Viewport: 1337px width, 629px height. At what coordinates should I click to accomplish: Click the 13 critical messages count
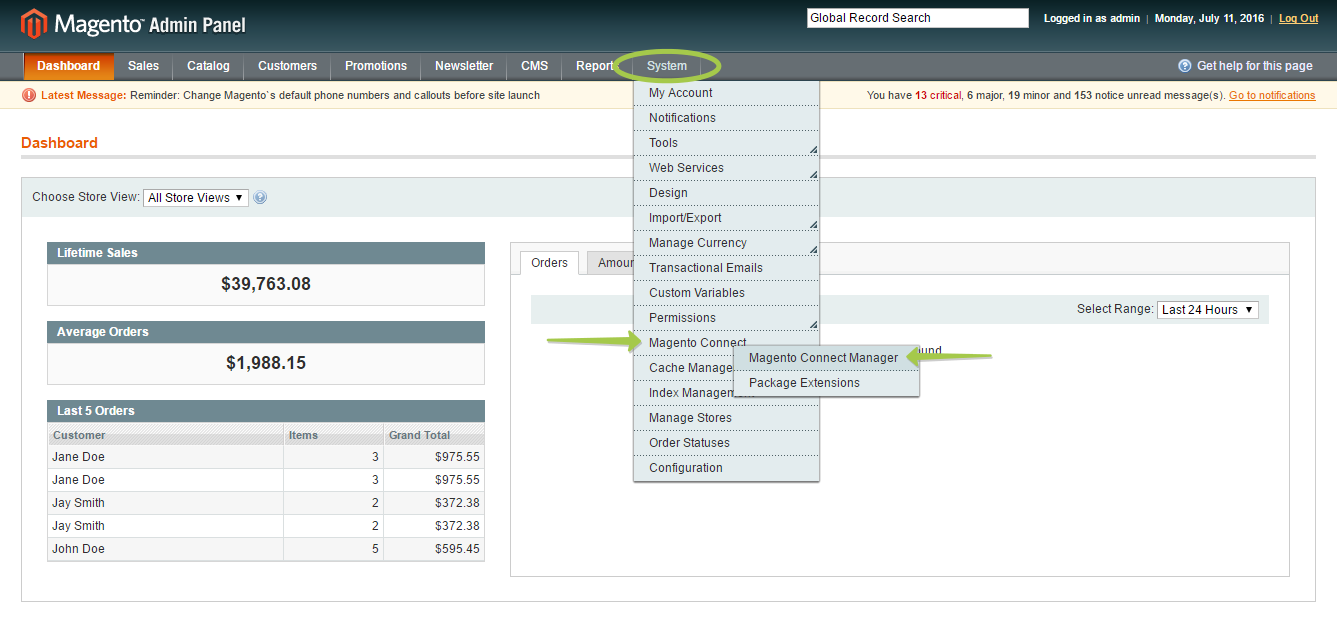click(938, 96)
